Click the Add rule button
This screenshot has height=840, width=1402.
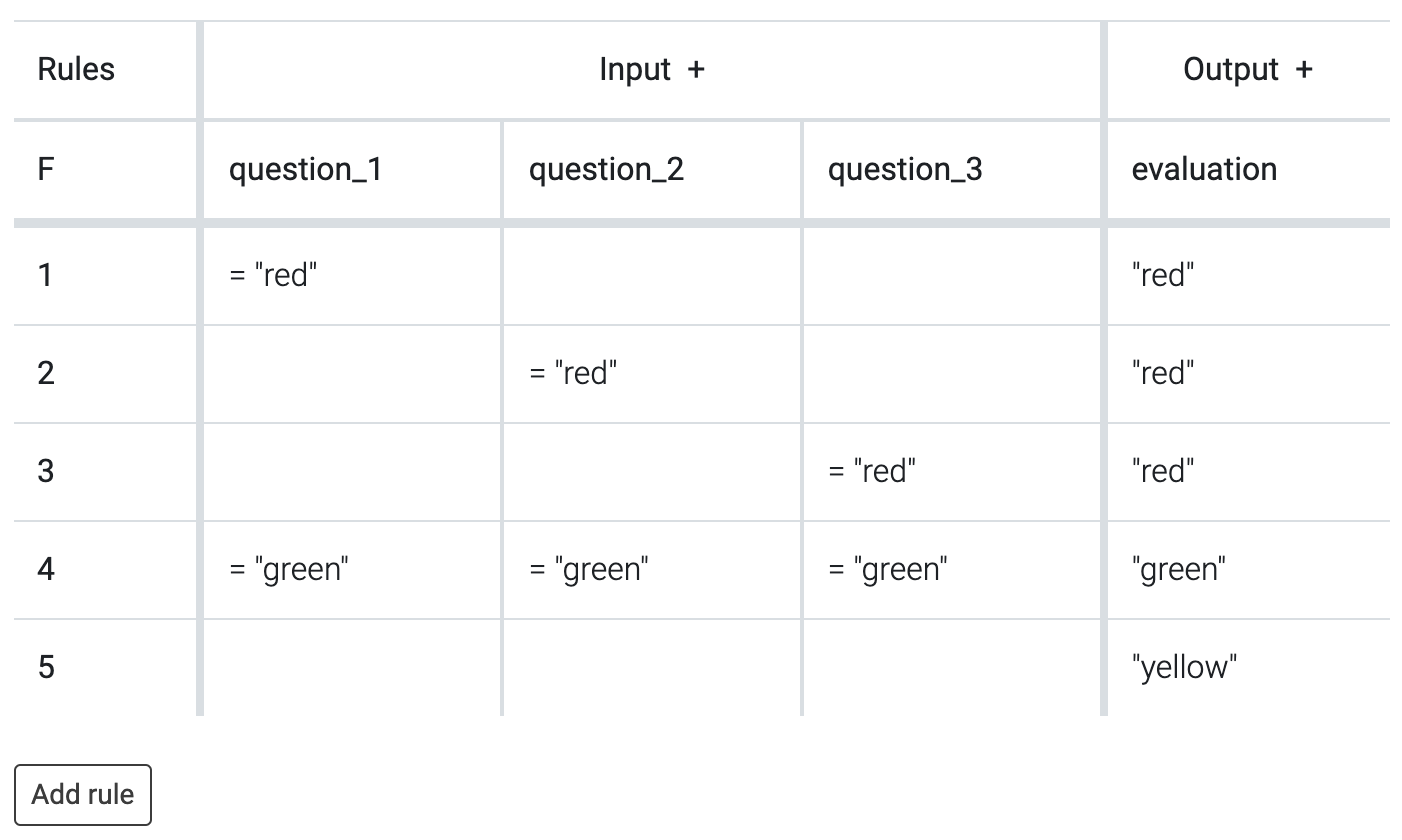coord(83,794)
